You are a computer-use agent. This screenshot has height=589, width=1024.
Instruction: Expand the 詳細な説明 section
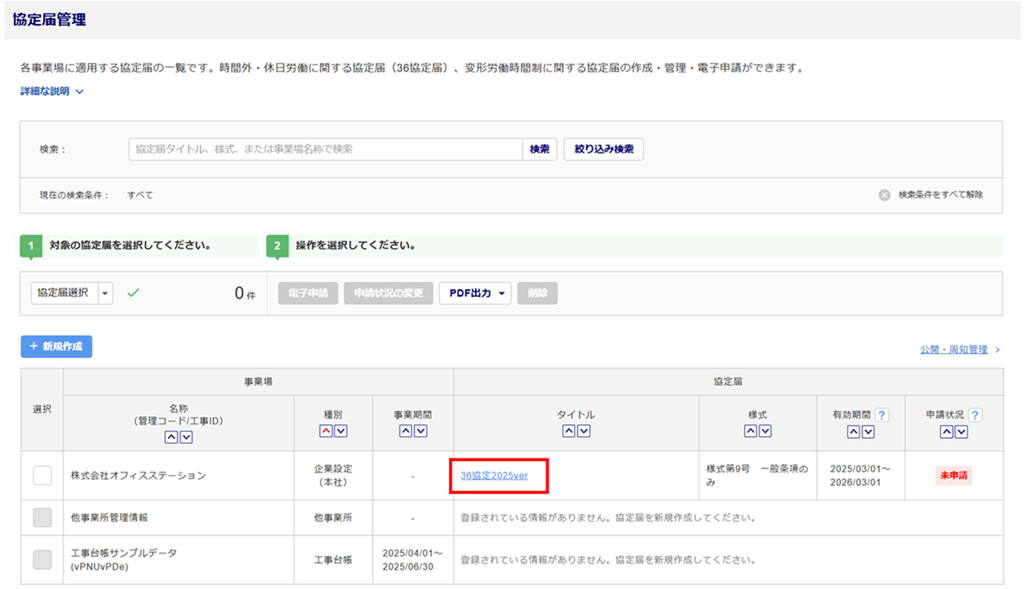pyautogui.click(x=52, y=92)
